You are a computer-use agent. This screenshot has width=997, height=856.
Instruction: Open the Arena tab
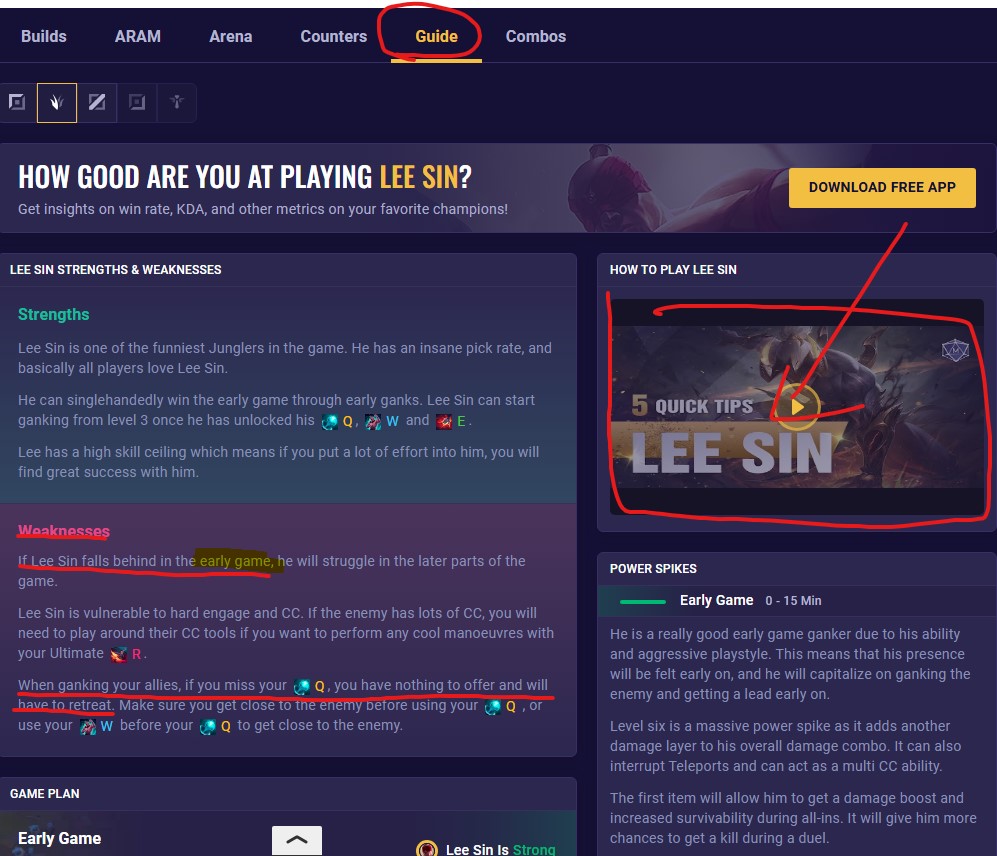pyautogui.click(x=230, y=36)
